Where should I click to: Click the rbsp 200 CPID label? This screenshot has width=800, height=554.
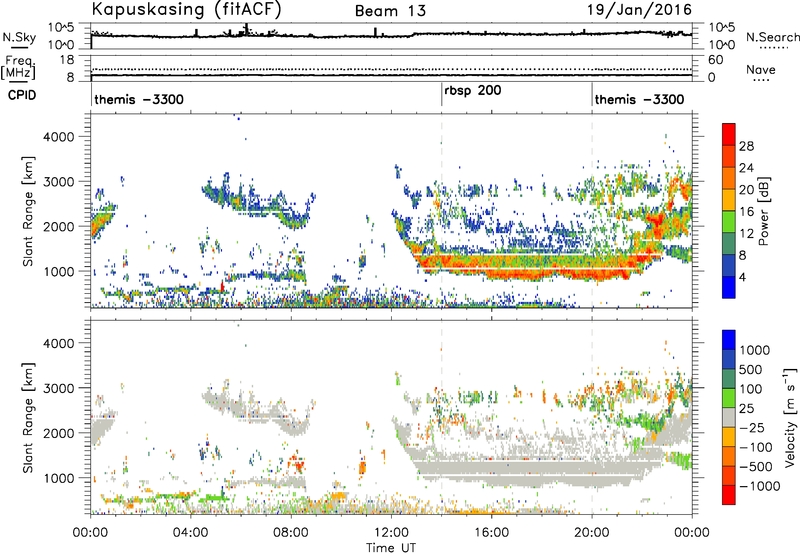coord(472,91)
